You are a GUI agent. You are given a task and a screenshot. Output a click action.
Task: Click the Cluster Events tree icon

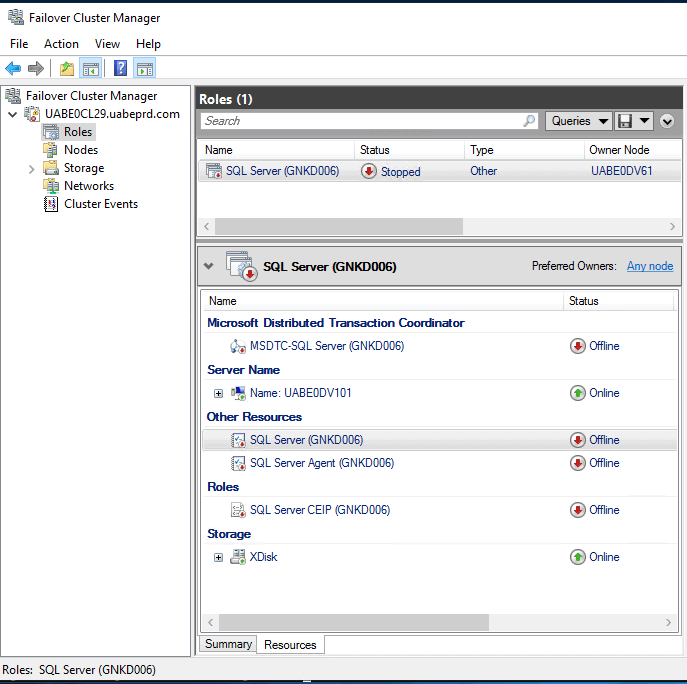51,204
